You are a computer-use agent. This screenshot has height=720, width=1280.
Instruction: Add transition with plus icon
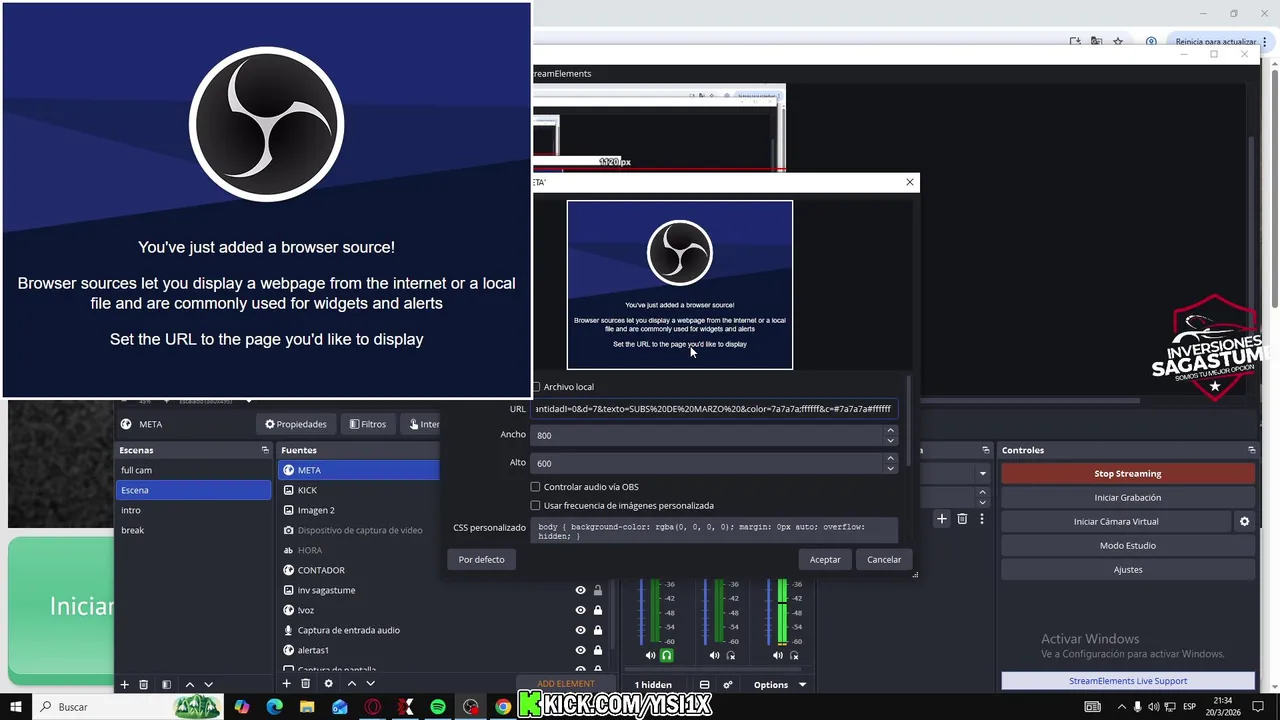pos(941,519)
